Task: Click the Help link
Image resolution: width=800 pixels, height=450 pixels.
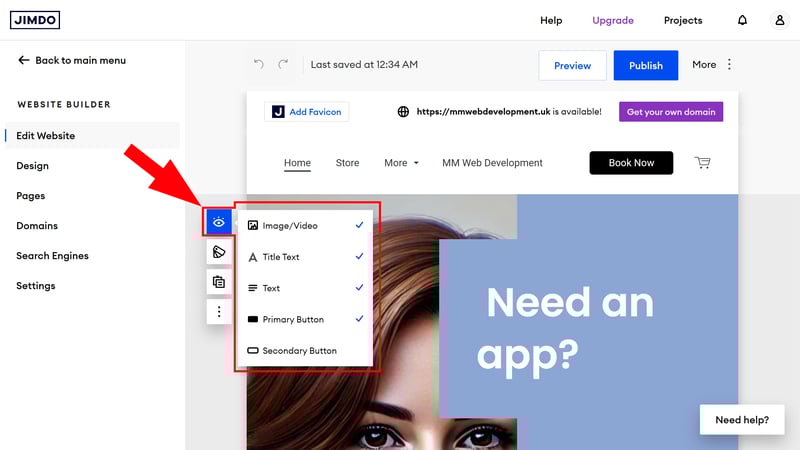Action: pos(551,20)
